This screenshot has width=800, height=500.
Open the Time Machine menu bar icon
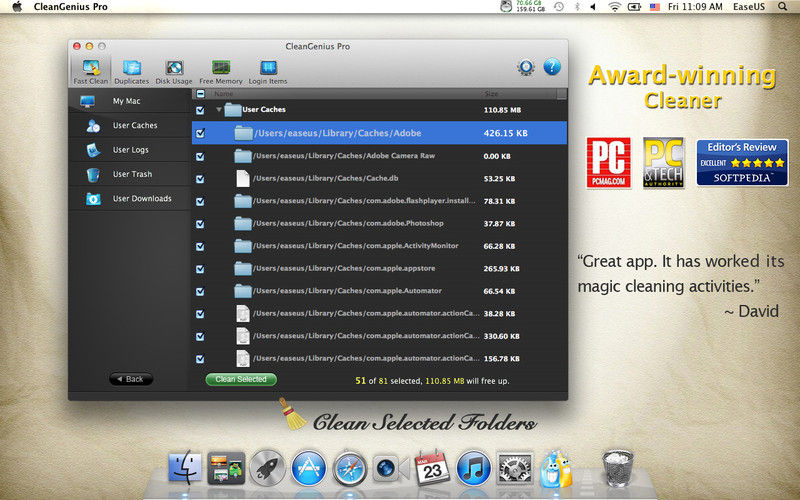(x=559, y=7)
